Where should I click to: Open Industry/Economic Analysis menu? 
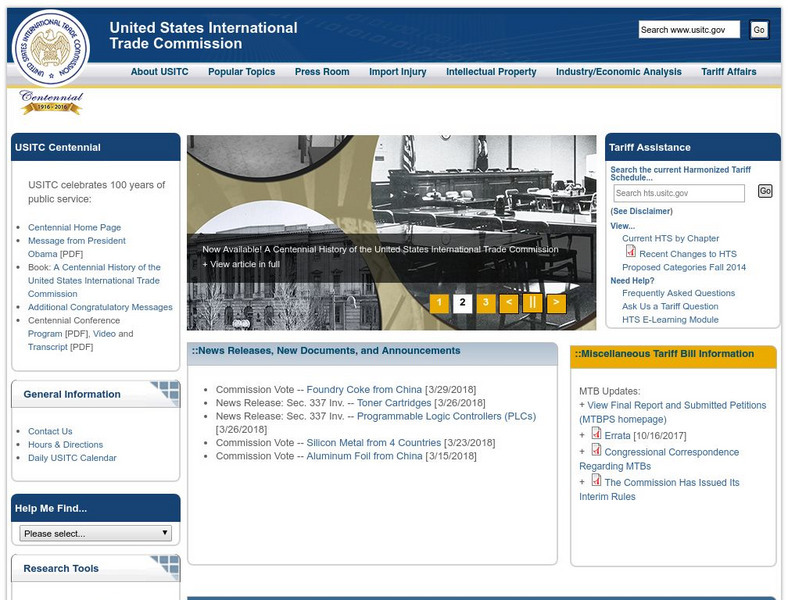pos(619,72)
